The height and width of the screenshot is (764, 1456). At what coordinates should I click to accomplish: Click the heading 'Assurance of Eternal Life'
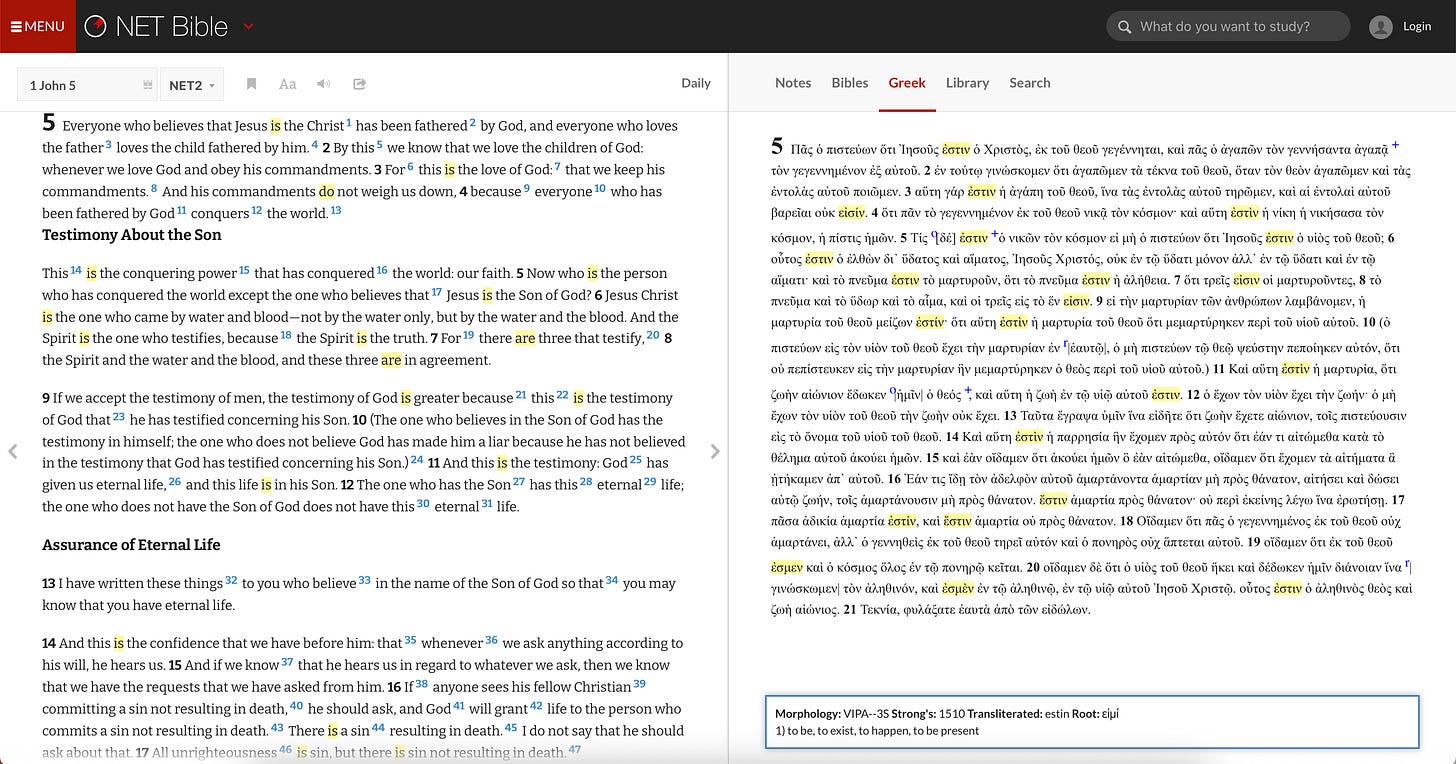pyautogui.click(x=131, y=545)
